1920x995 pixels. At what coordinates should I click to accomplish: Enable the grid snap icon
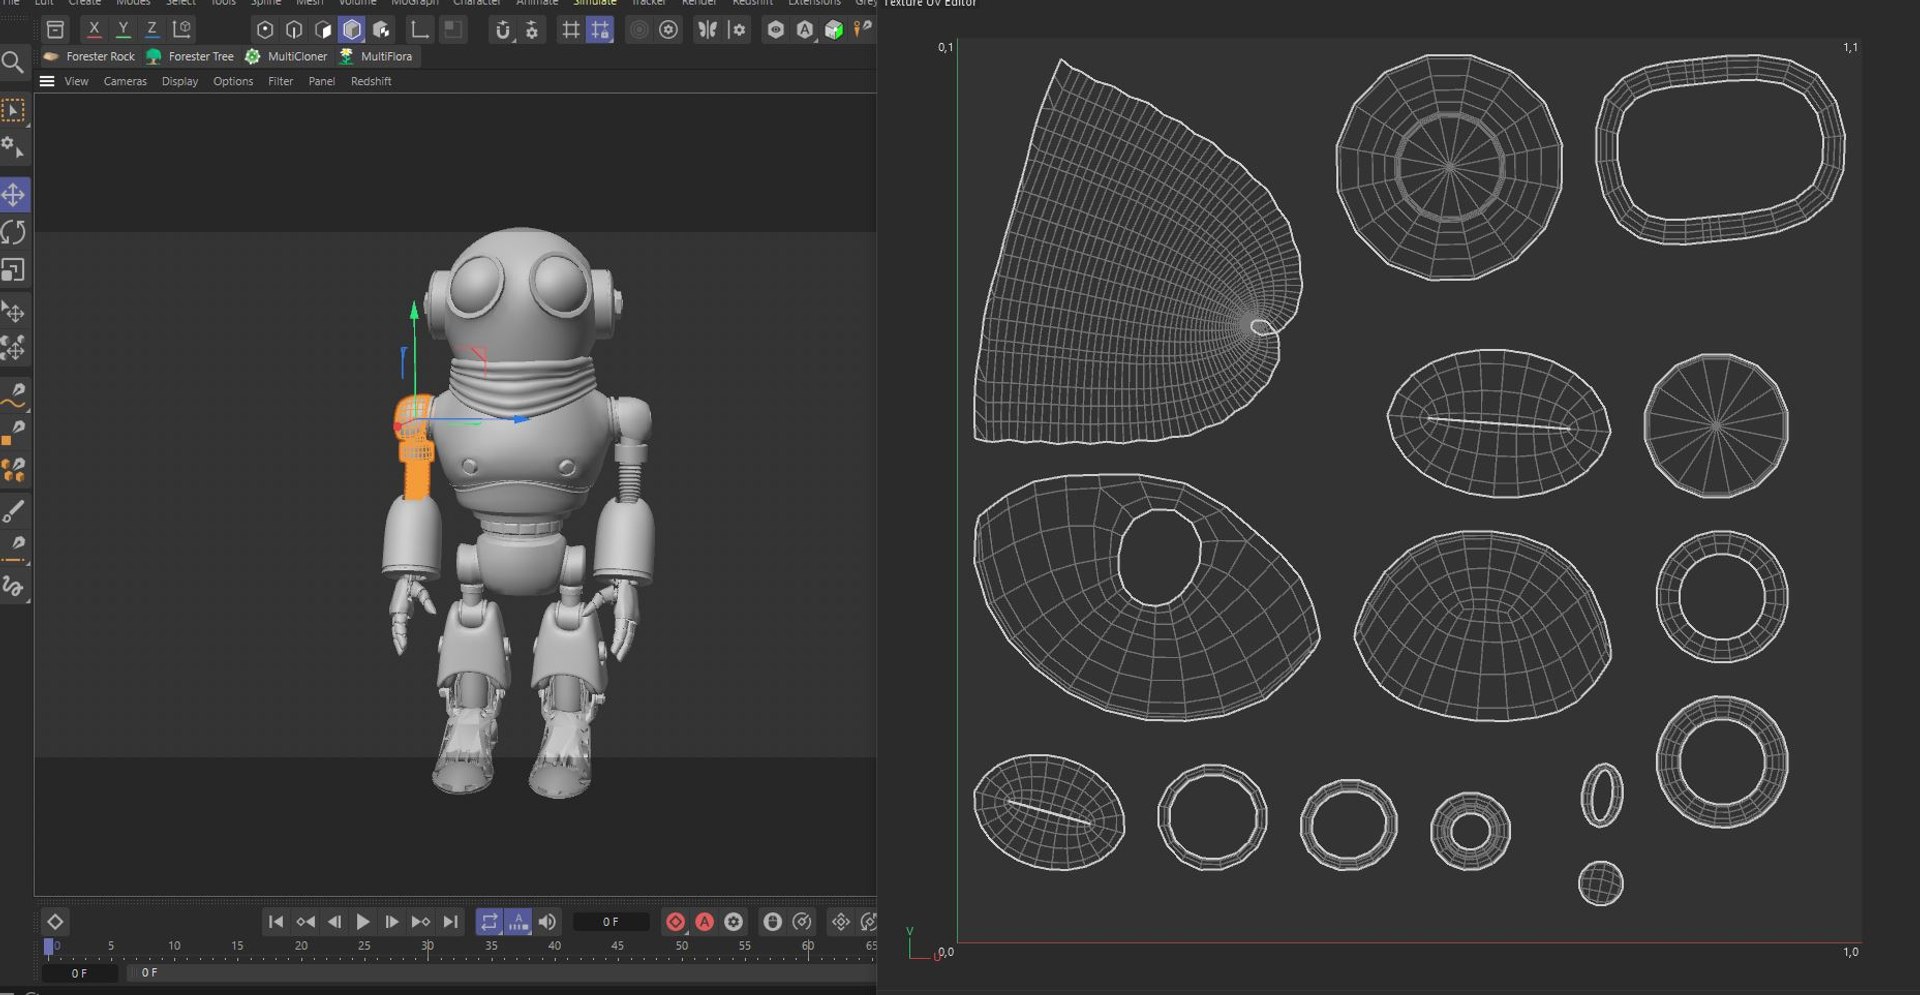[x=571, y=30]
